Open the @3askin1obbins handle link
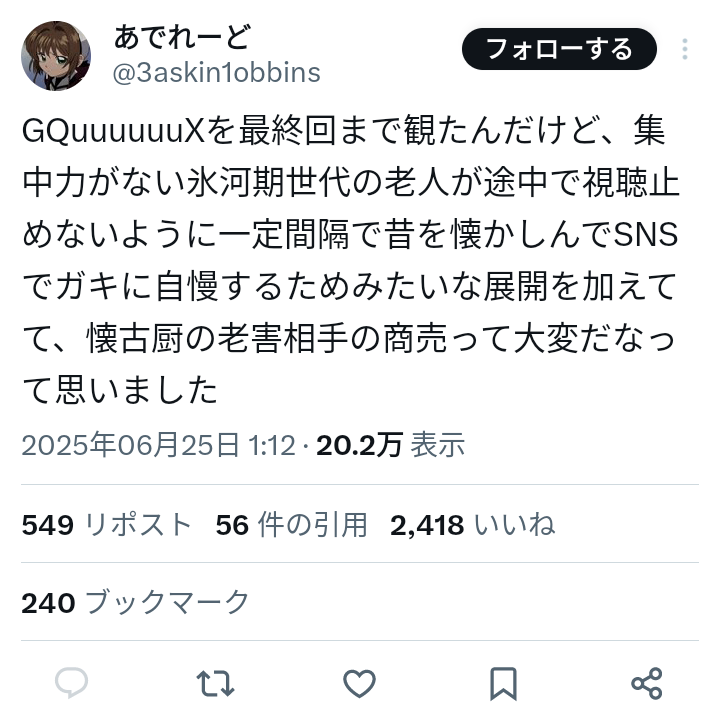 pos(216,73)
